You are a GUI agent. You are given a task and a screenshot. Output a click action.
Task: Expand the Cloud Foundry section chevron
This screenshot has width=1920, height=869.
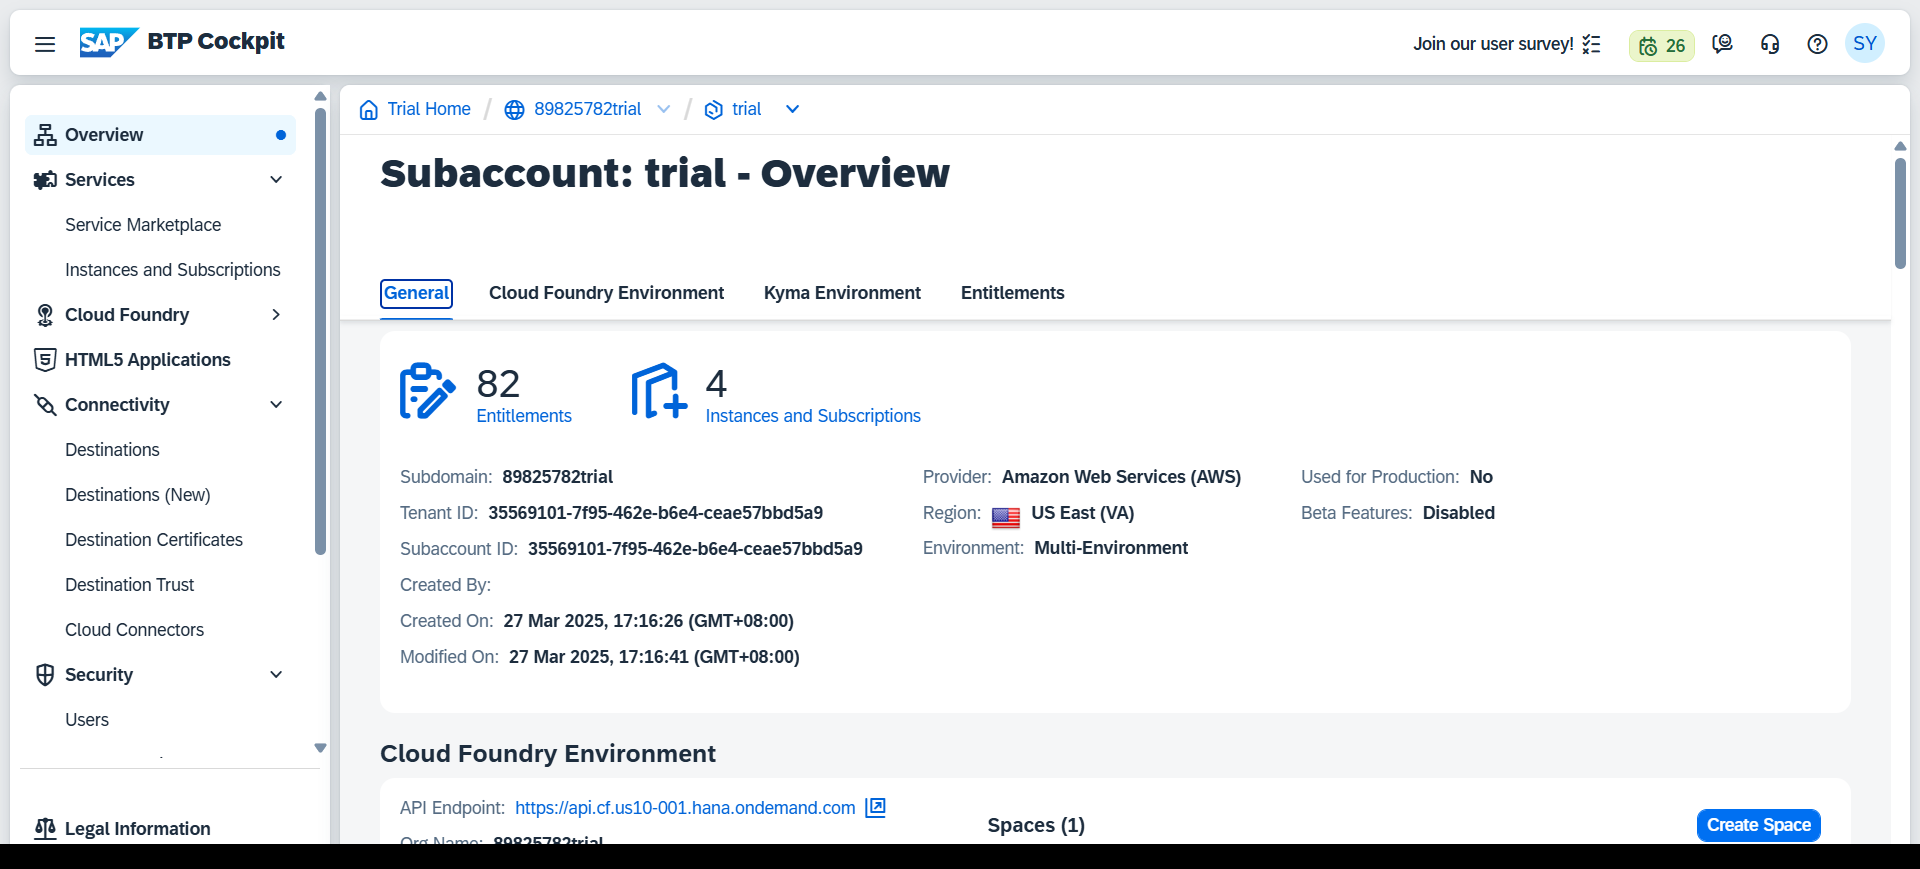click(277, 315)
